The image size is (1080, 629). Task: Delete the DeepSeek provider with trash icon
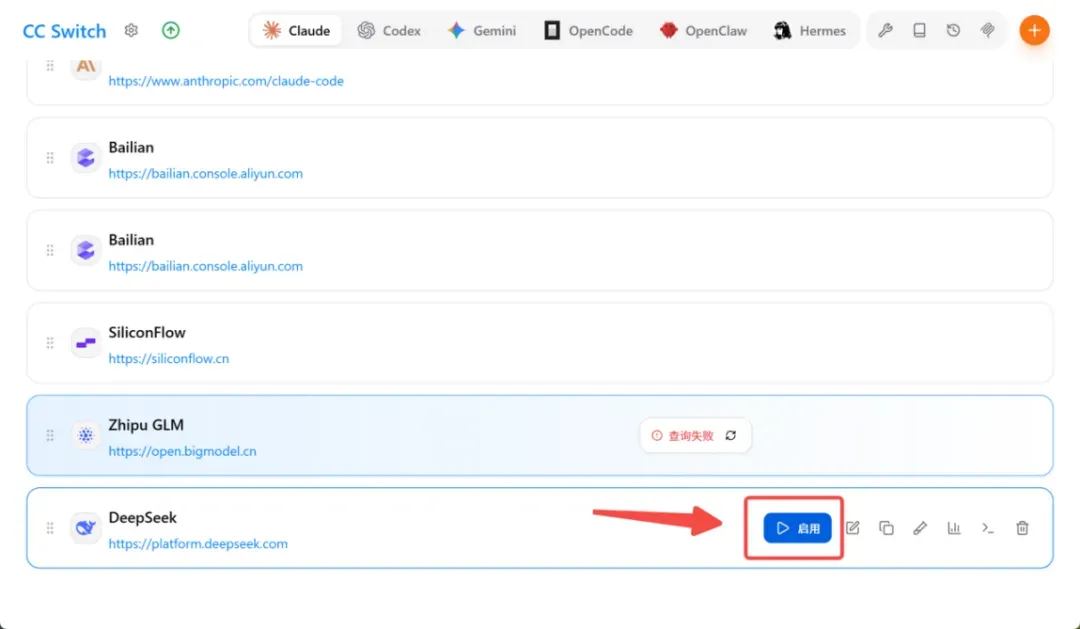1022,528
